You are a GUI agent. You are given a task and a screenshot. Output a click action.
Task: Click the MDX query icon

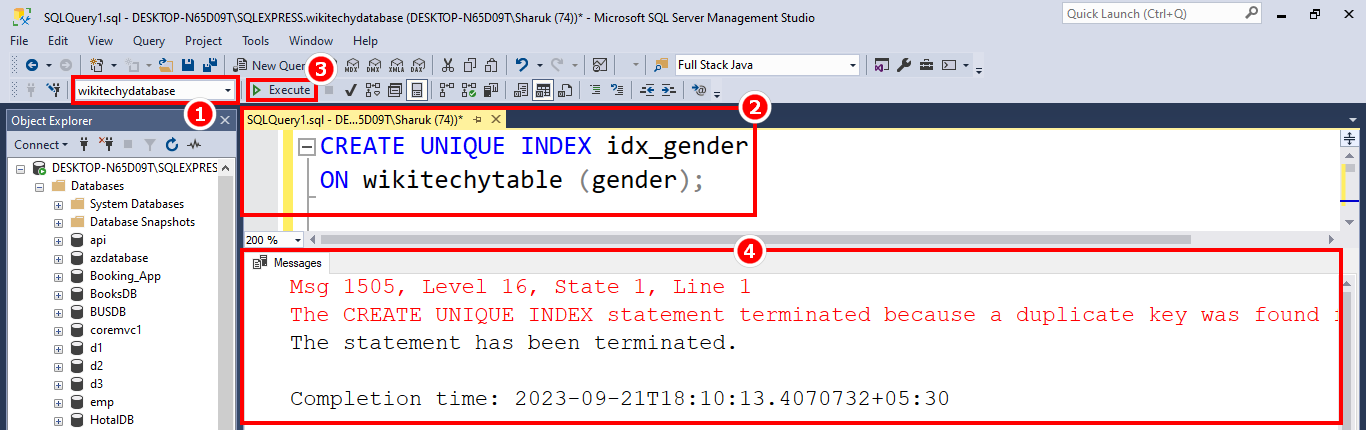pos(351,65)
